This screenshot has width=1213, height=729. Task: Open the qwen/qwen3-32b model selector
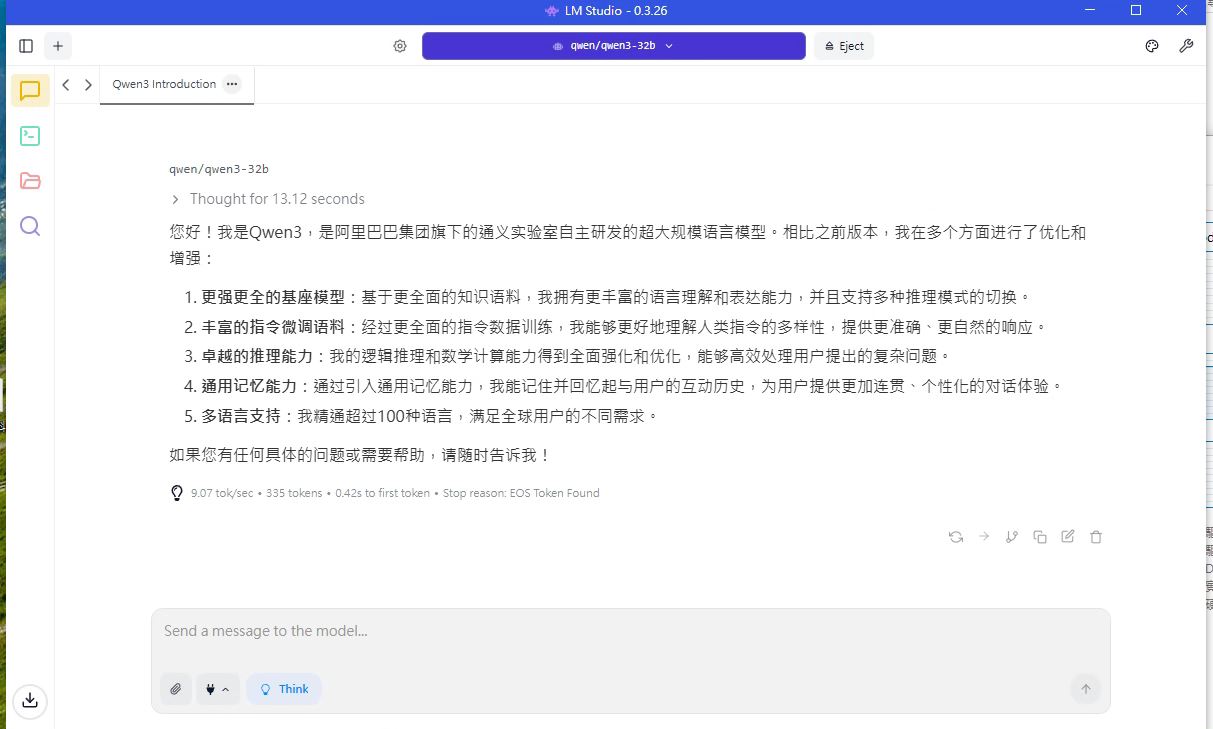613,46
